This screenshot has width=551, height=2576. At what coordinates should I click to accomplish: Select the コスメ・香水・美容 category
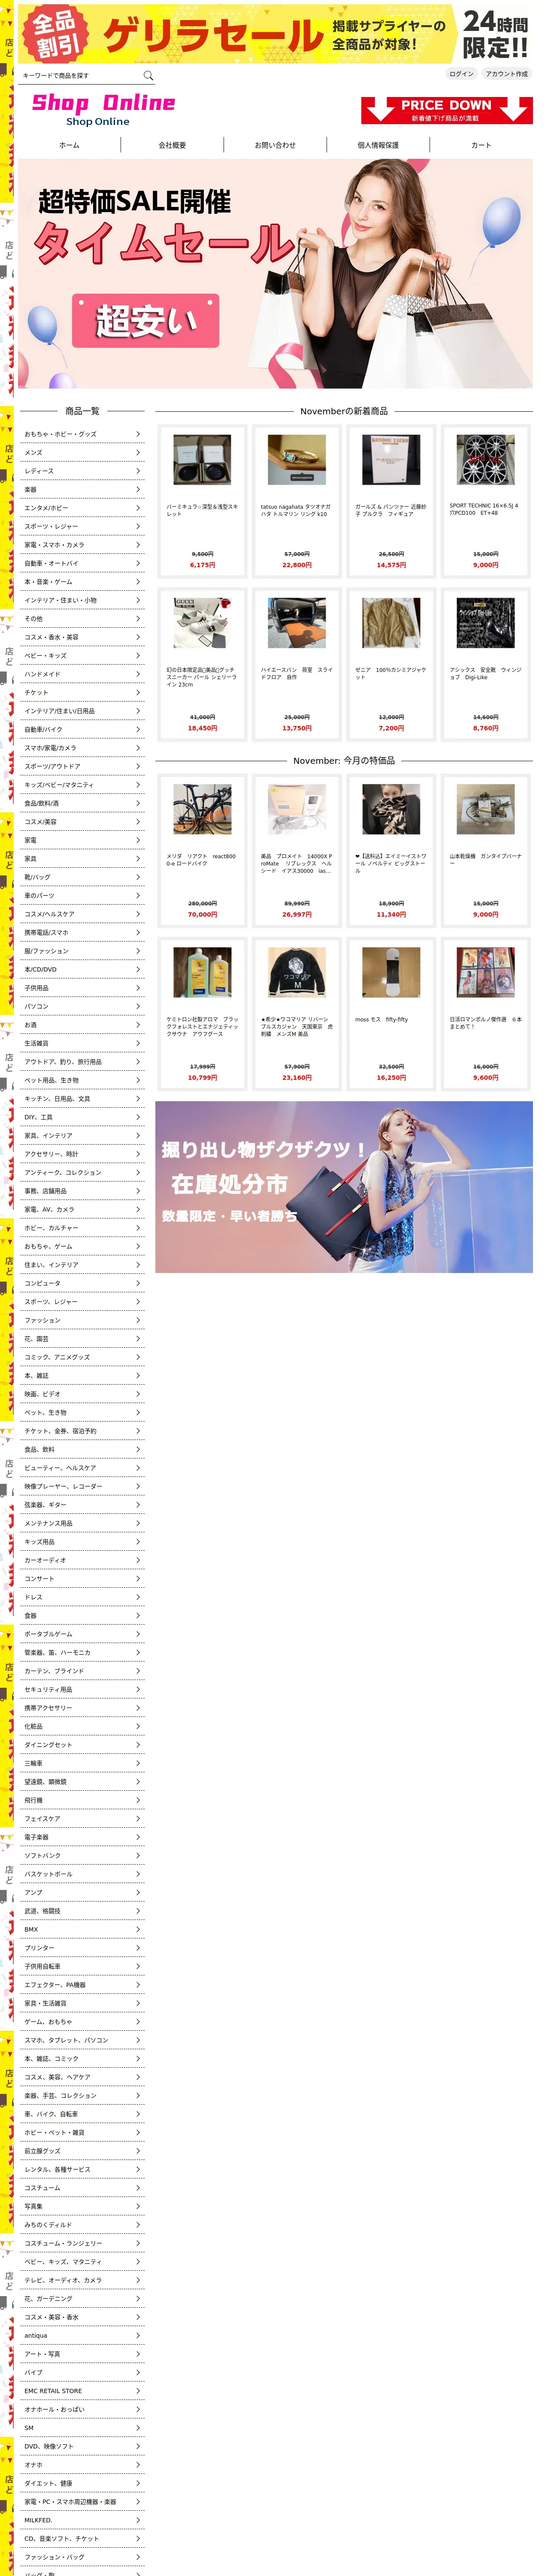(82, 637)
